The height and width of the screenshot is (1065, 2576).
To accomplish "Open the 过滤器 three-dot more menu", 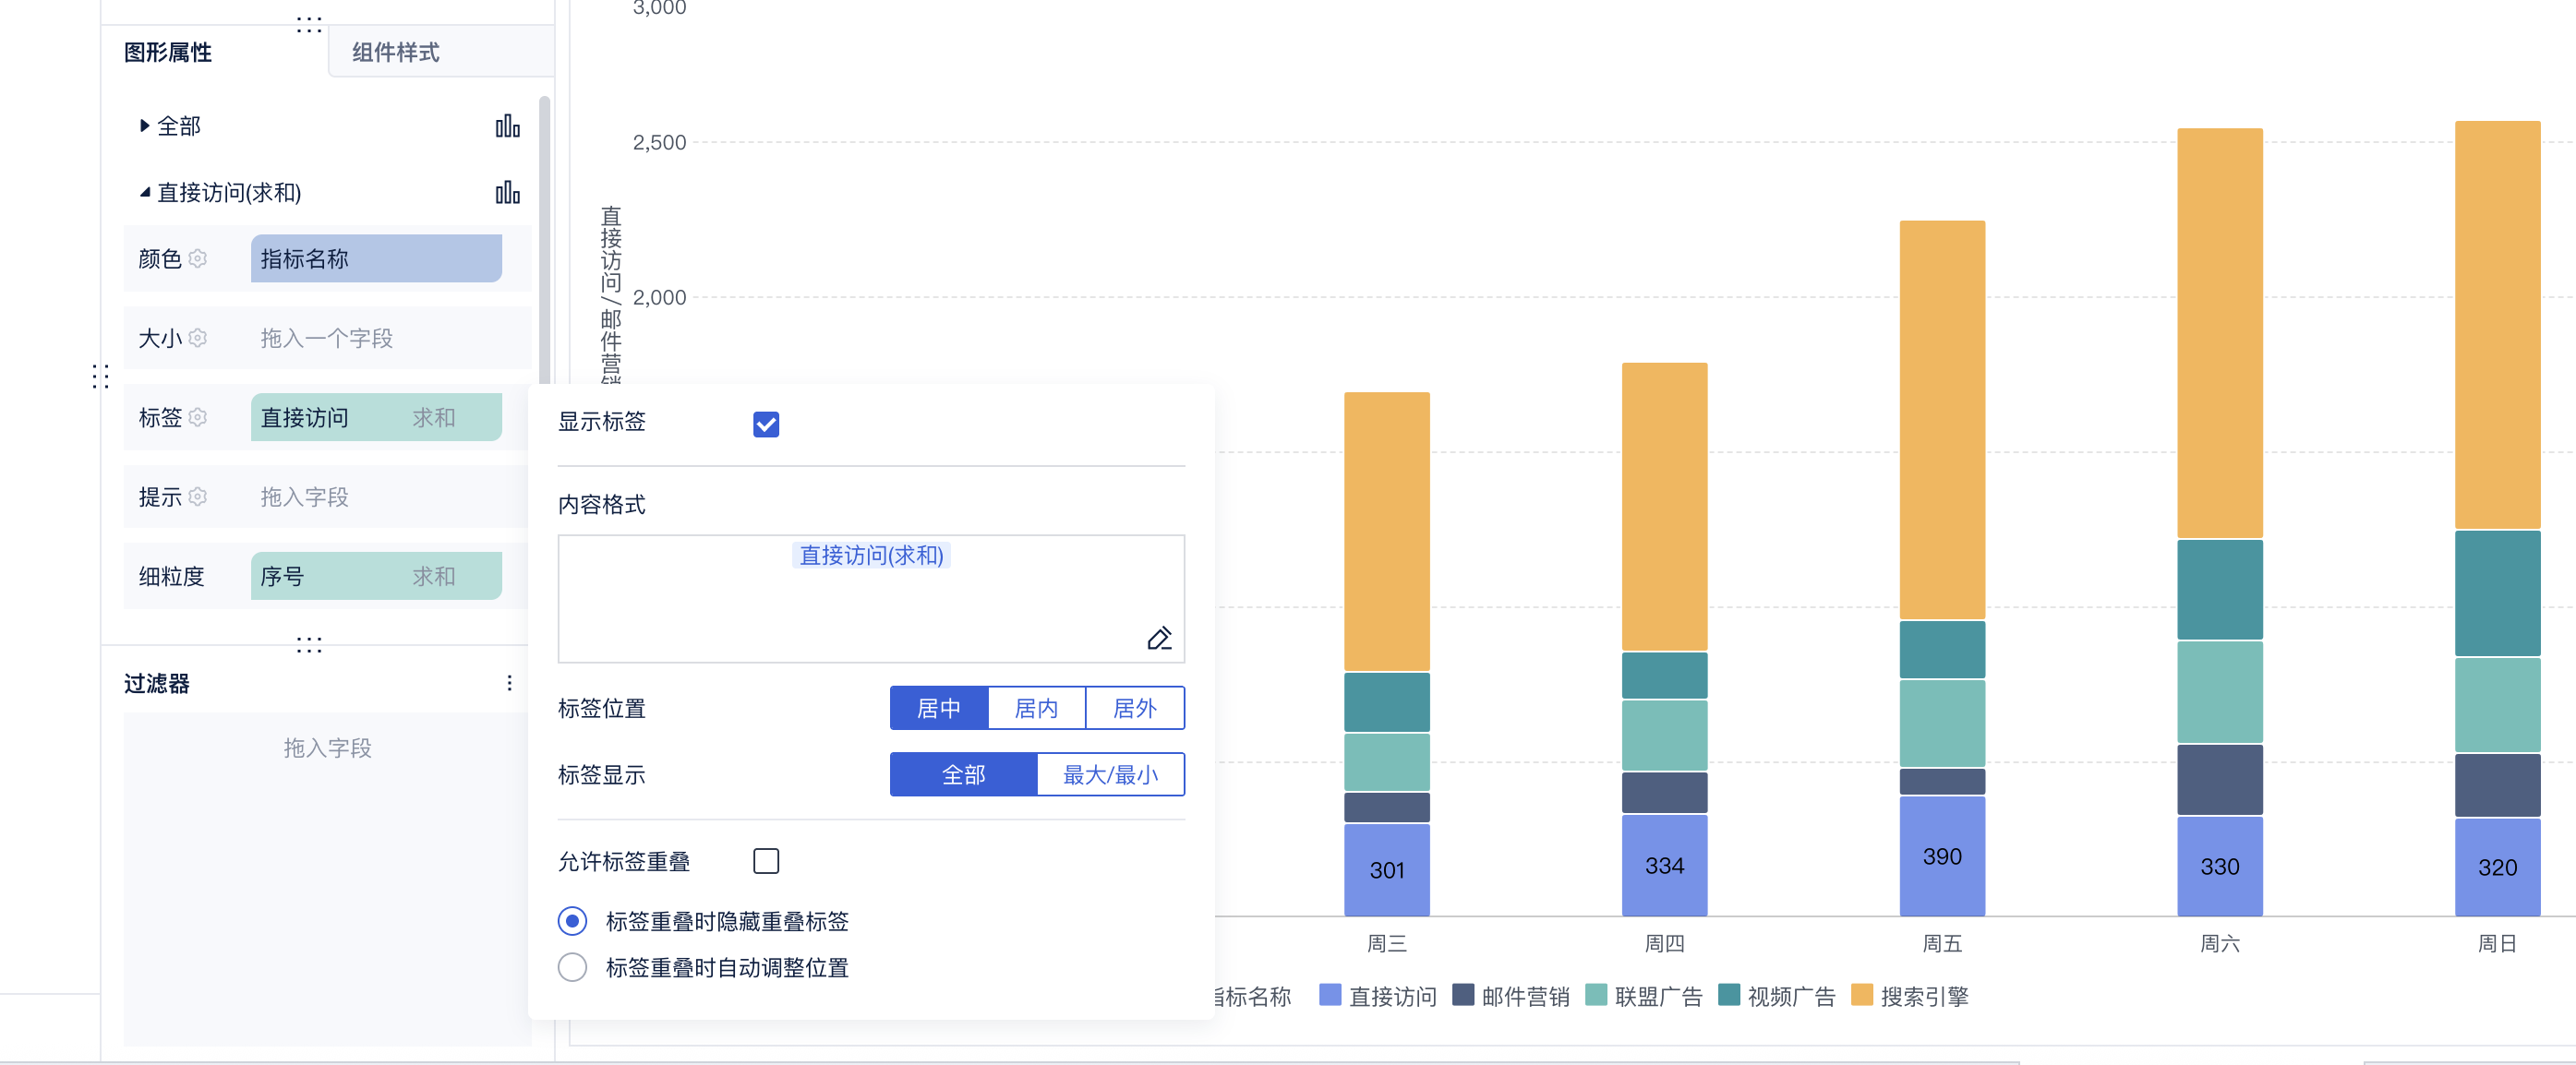I will tap(509, 683).
